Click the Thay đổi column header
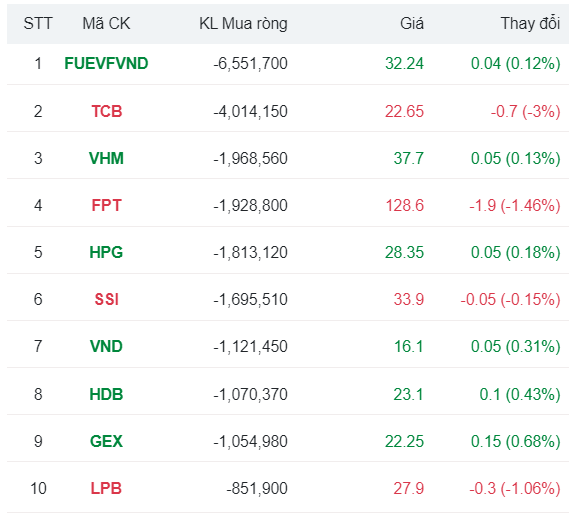The image size is (583, 518). click(x=530, y=23)
